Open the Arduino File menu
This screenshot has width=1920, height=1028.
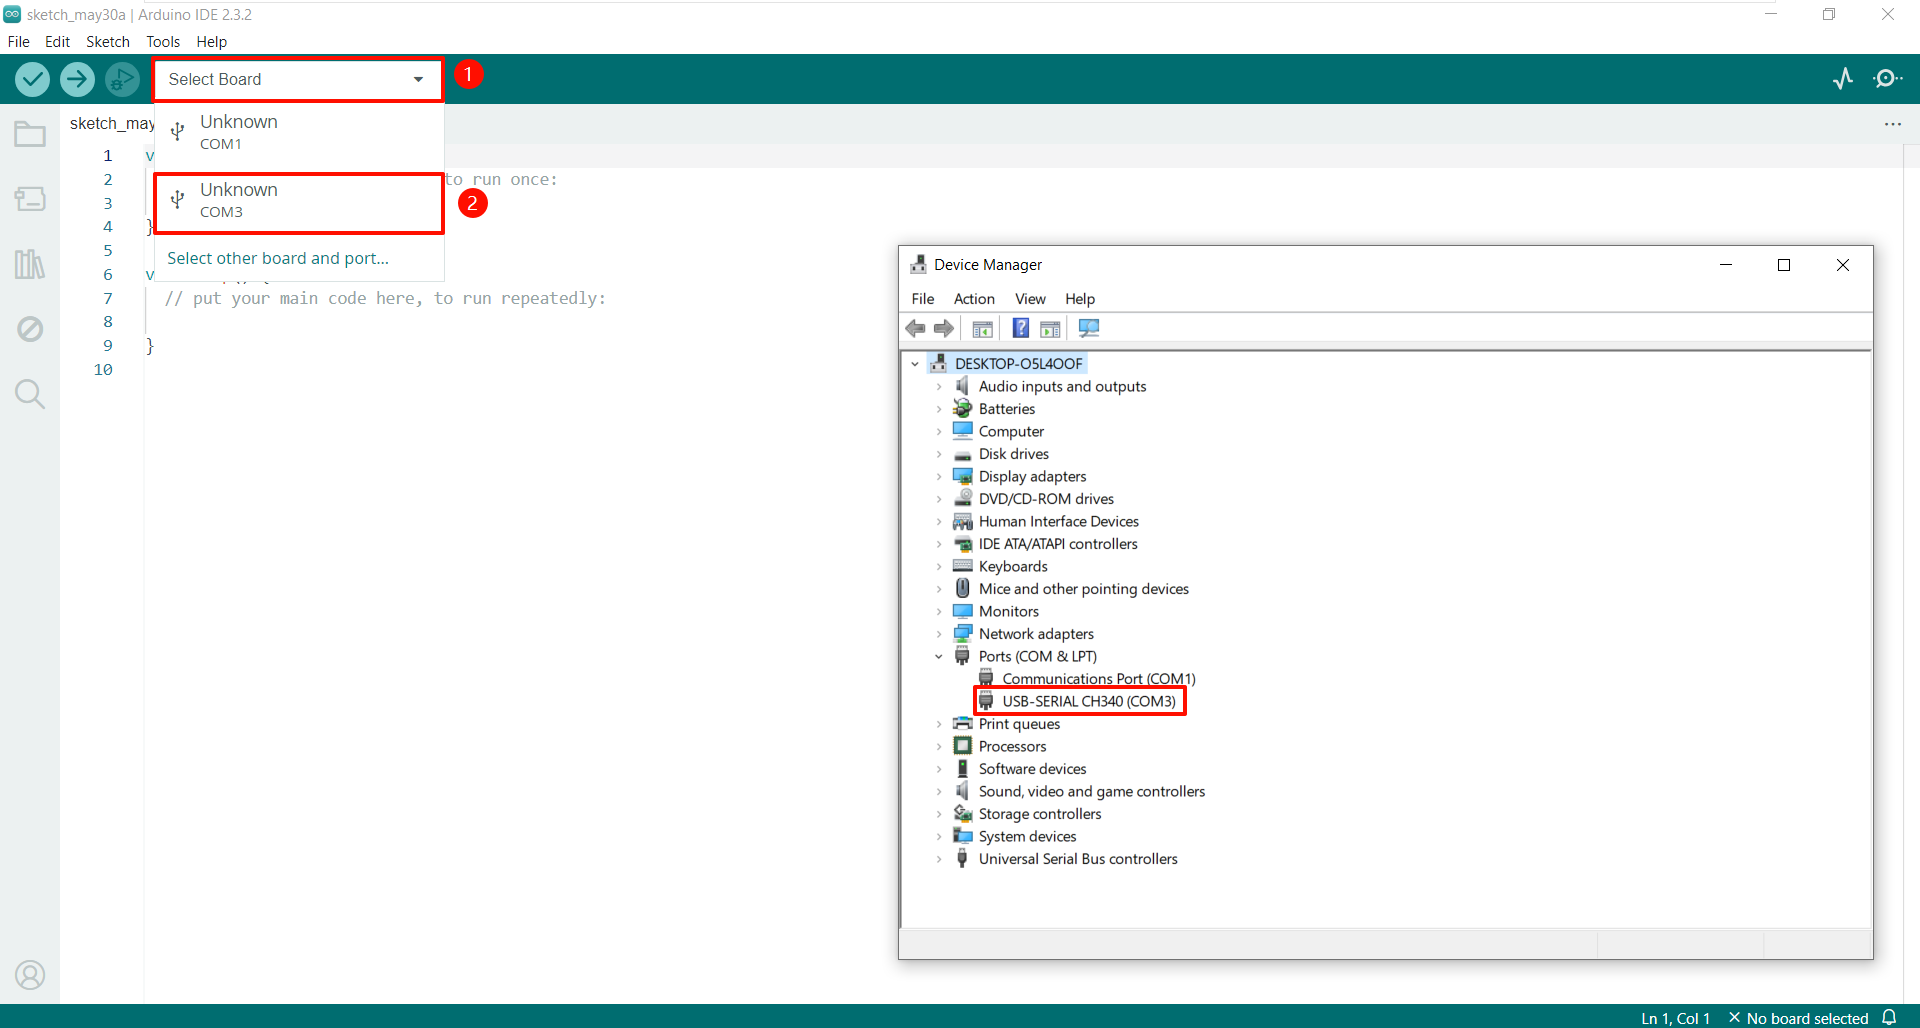pos(19,42)
